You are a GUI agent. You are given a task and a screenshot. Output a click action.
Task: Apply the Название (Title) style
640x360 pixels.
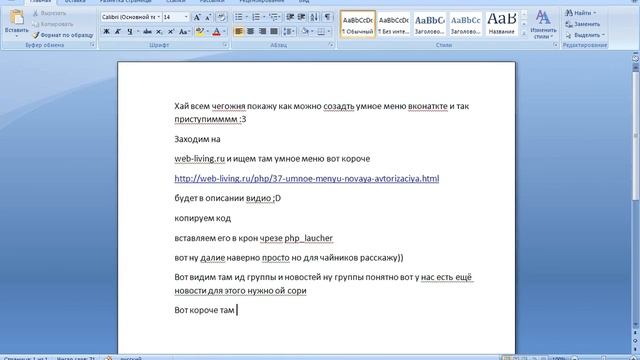(502, 24)
